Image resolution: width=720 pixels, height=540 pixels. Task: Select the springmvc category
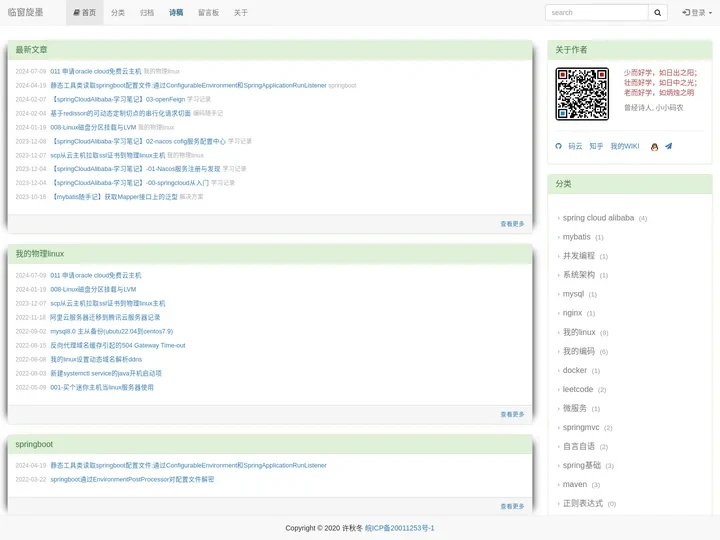581,428
